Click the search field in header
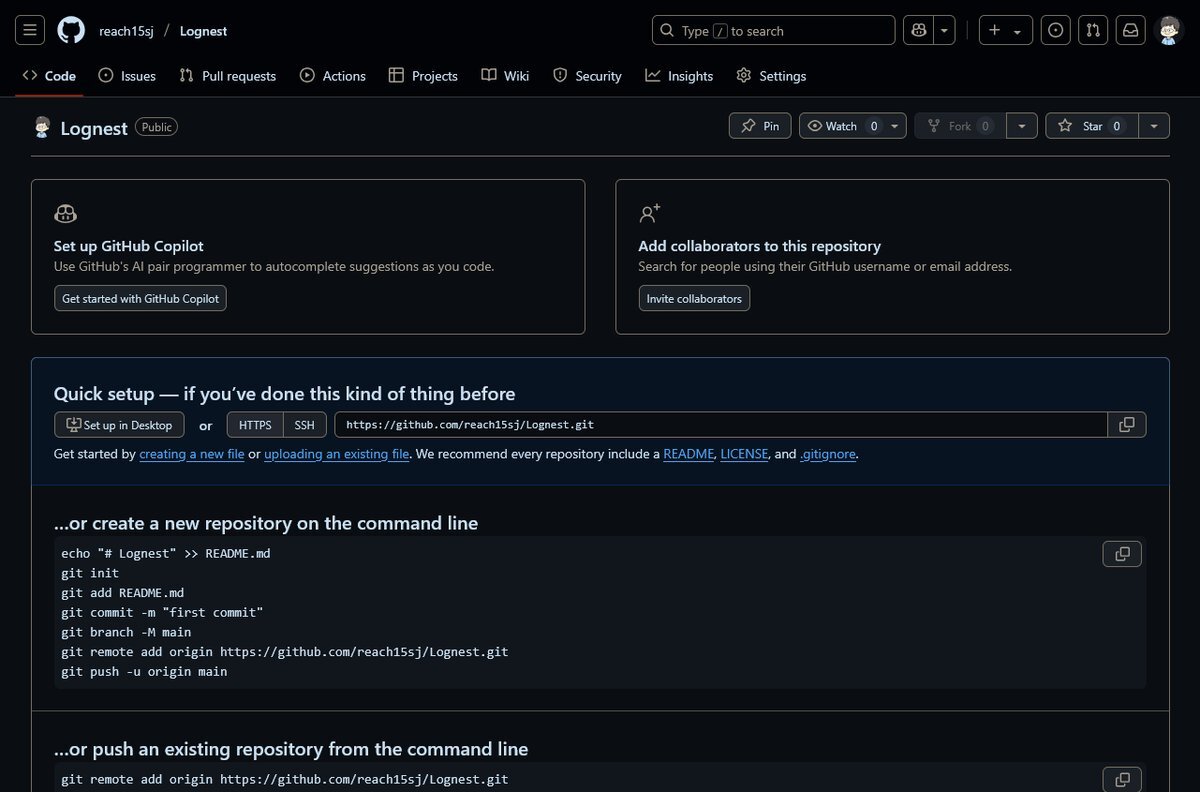1200x792 pixels. pos(773,30)
